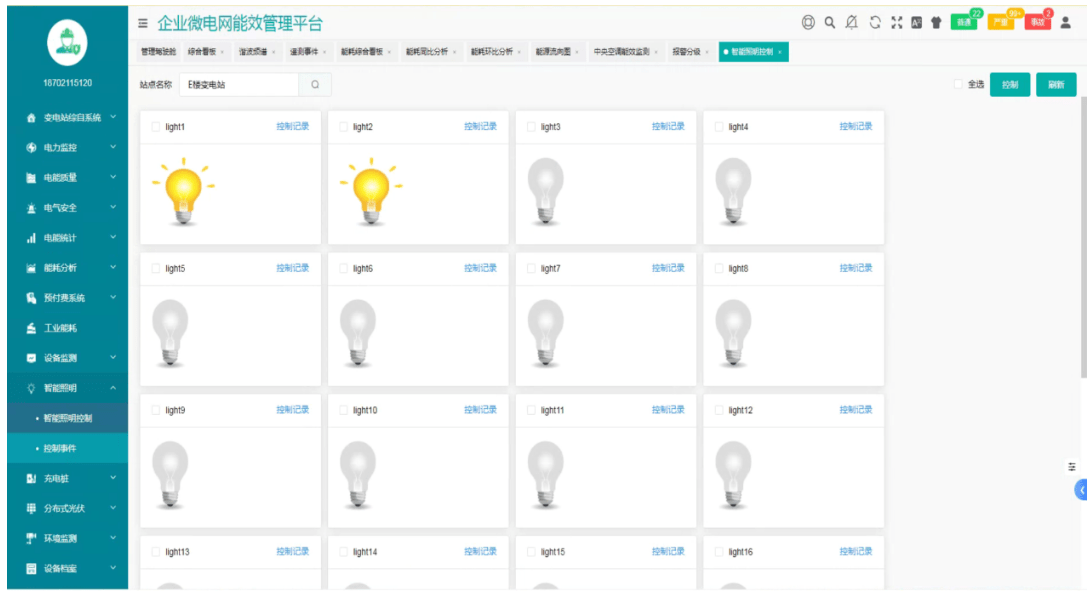Toggle fullscreen with the expand icon

[x=897, y=23]
